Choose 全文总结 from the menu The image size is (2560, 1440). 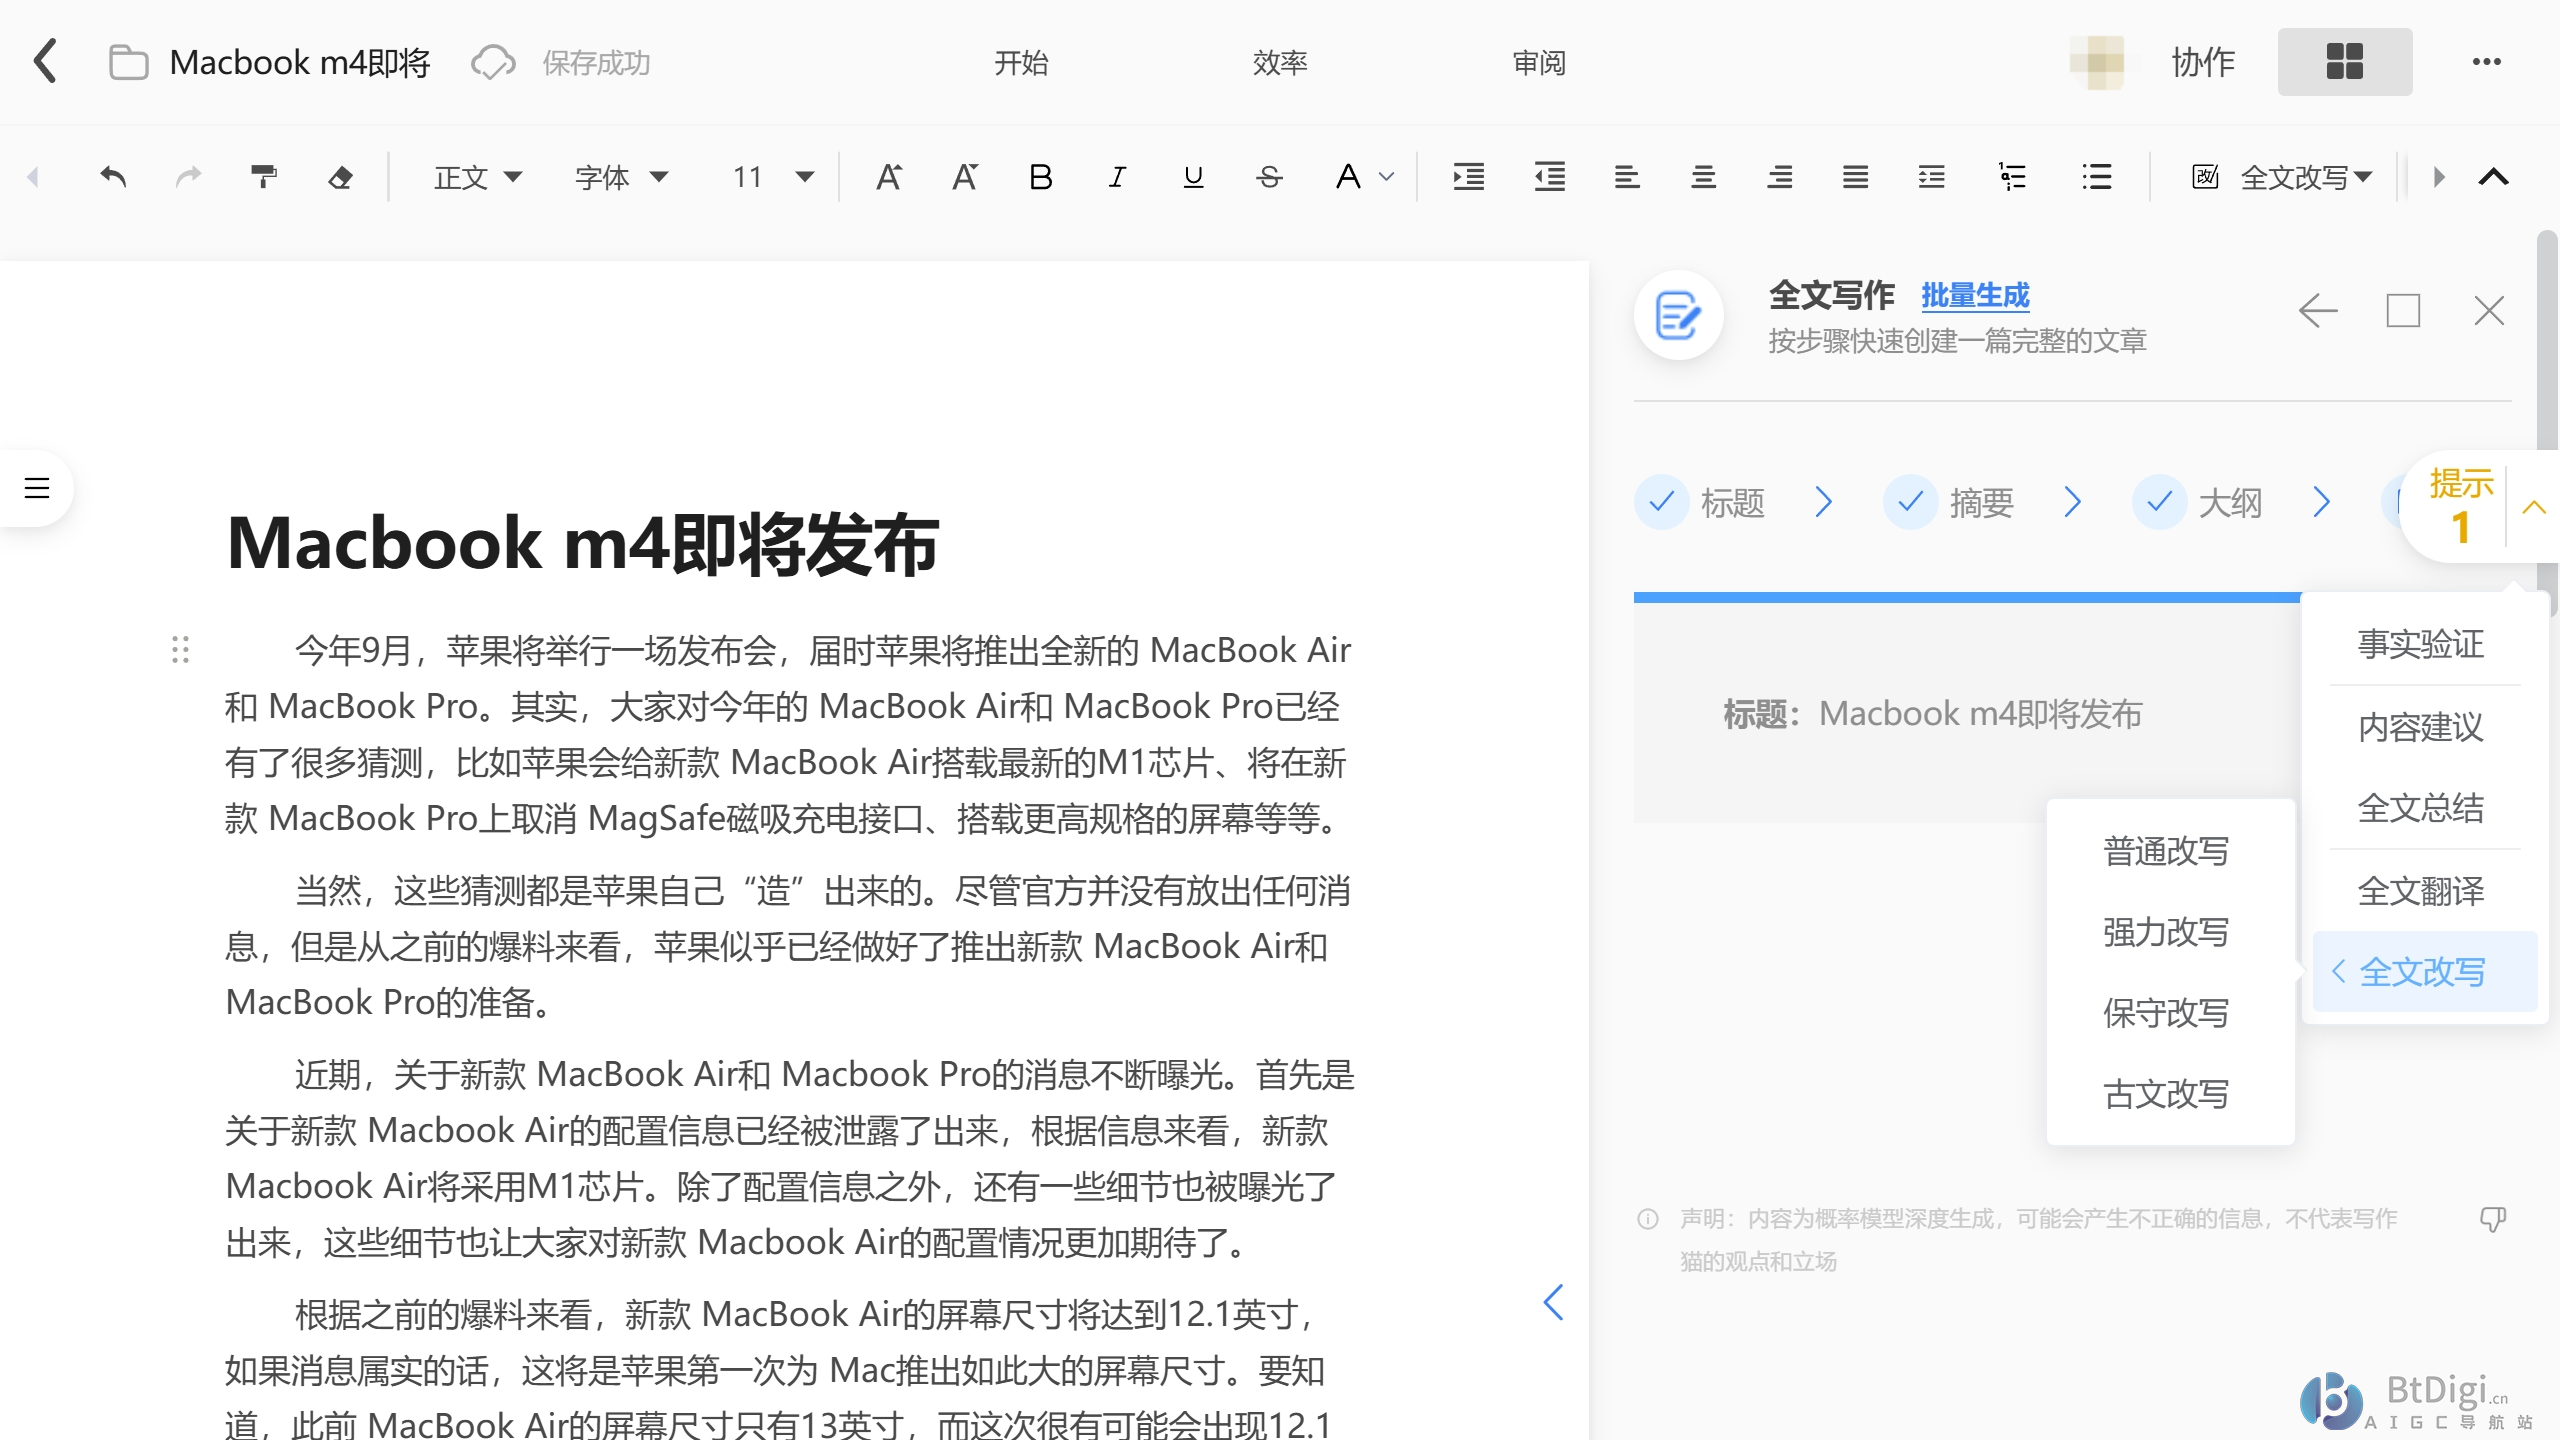[2421, 808]
